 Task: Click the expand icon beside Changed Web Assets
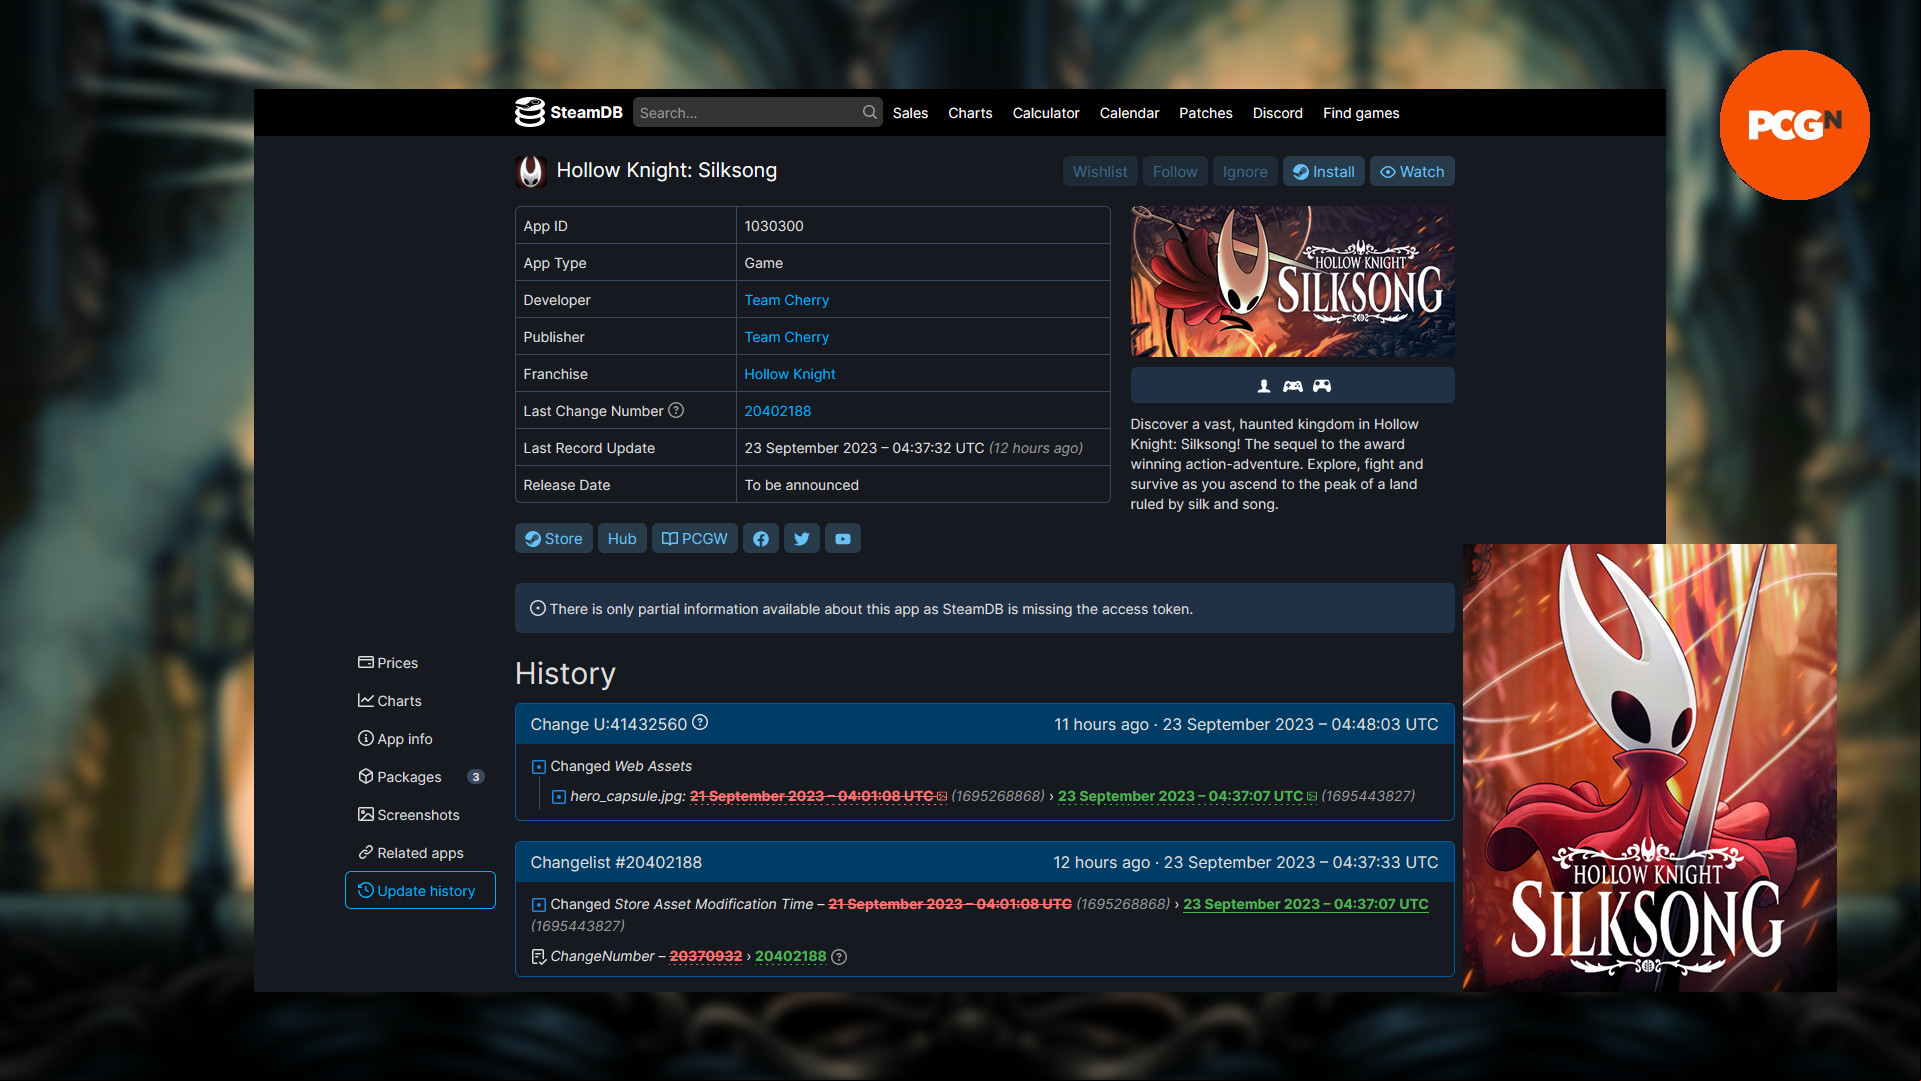pyautogui.click(x=539, y=767)
